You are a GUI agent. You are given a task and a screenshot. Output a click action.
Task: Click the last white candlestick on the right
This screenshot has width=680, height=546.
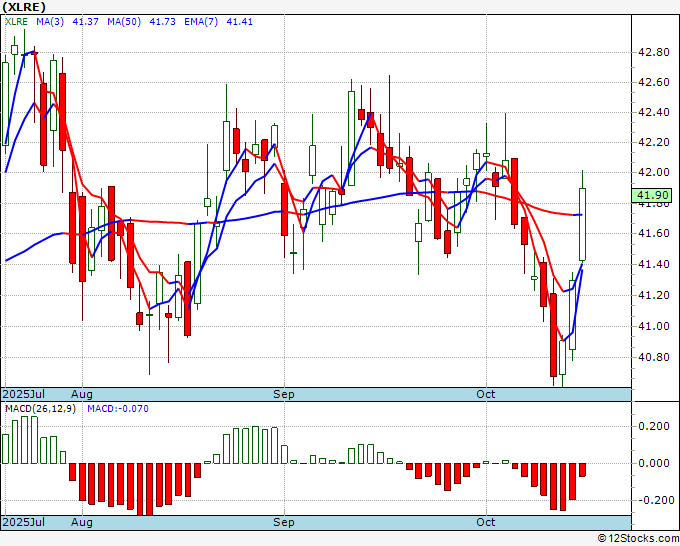click(x=583, y=224)
